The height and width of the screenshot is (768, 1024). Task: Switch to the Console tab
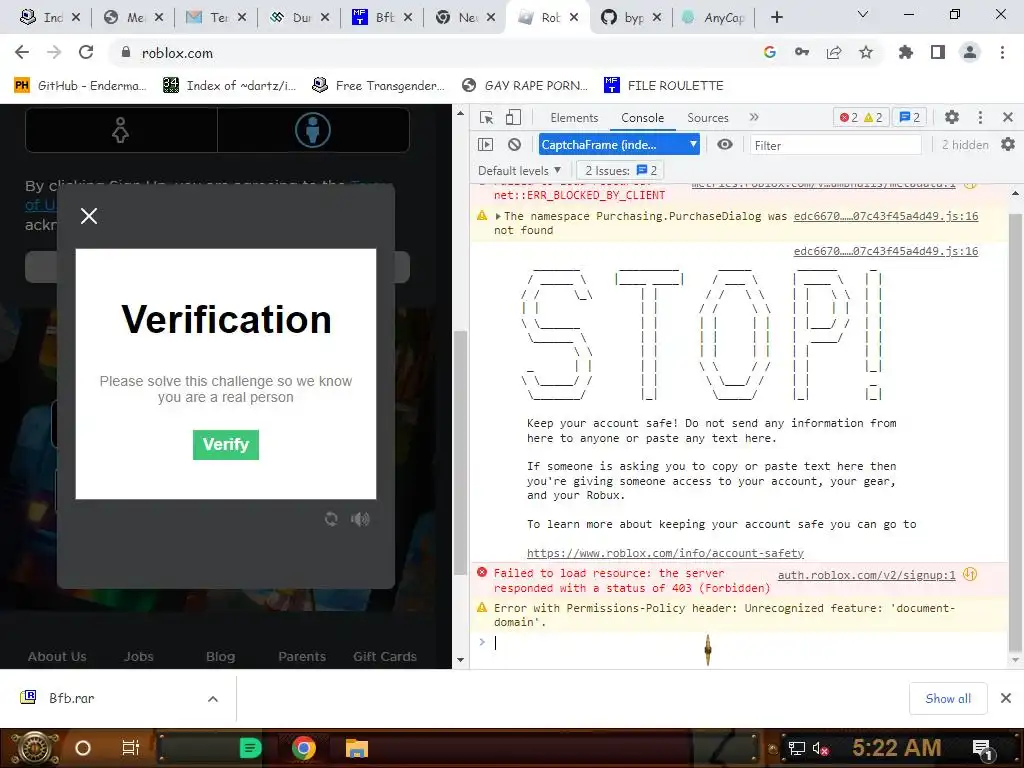point(642,118)
